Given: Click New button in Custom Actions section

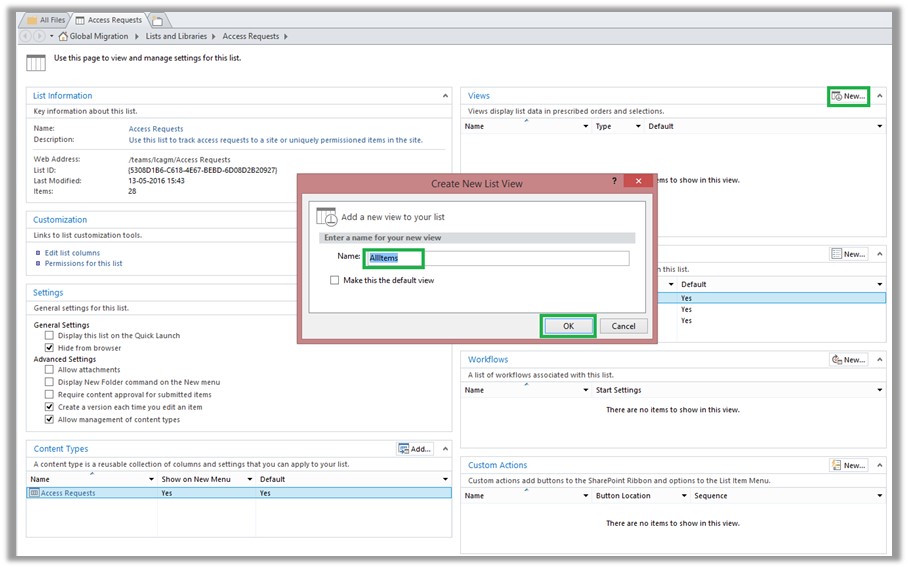Looking at the screenshot, I should tap(848, 465).
